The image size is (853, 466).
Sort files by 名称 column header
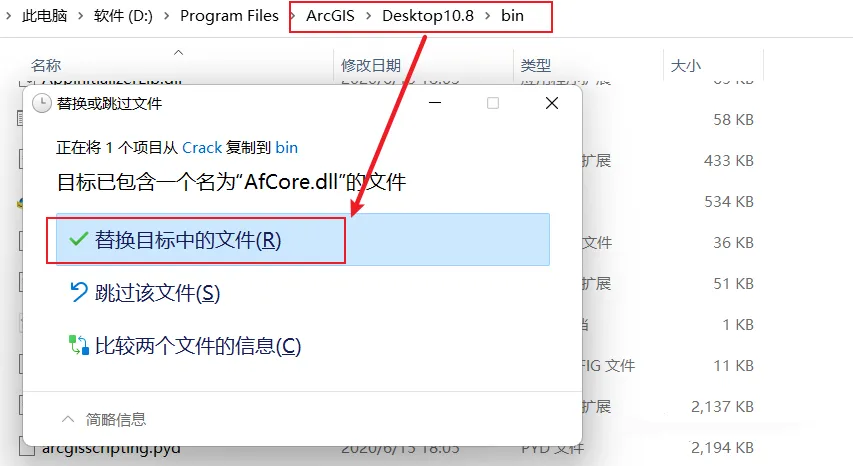point(46,66)
